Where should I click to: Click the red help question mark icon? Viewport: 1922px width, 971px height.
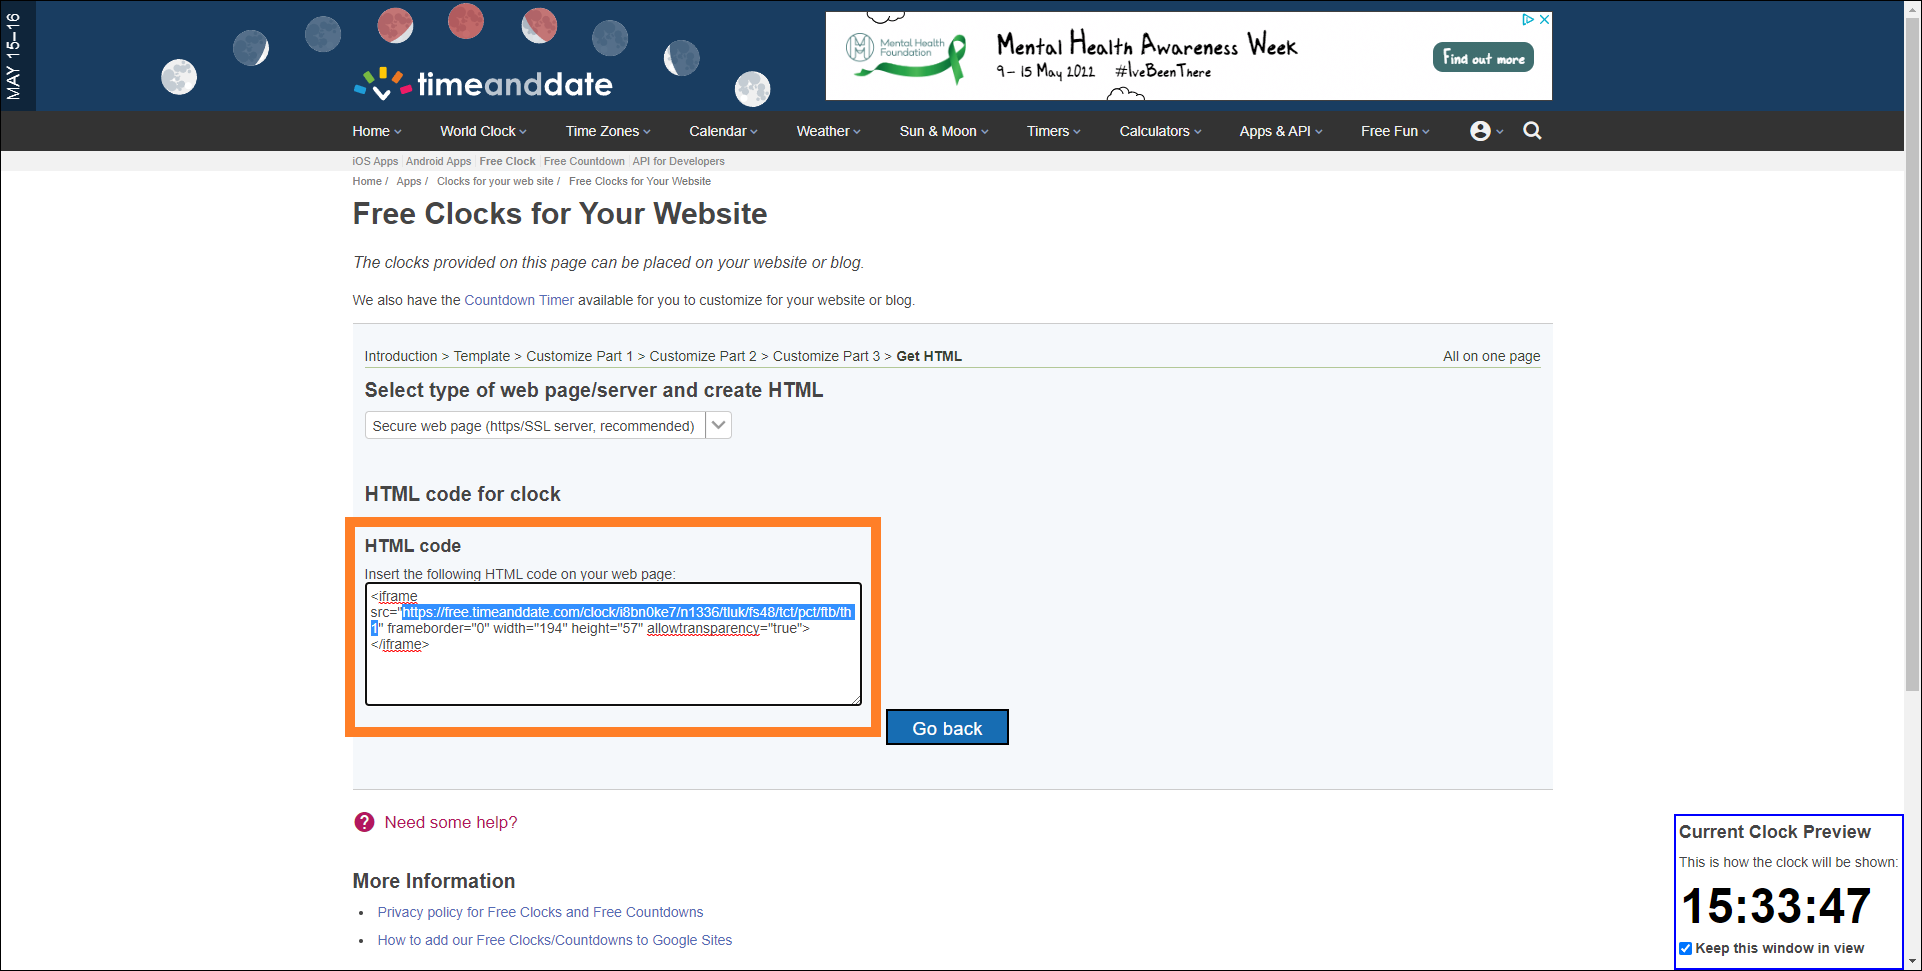(x=364, y=822)
